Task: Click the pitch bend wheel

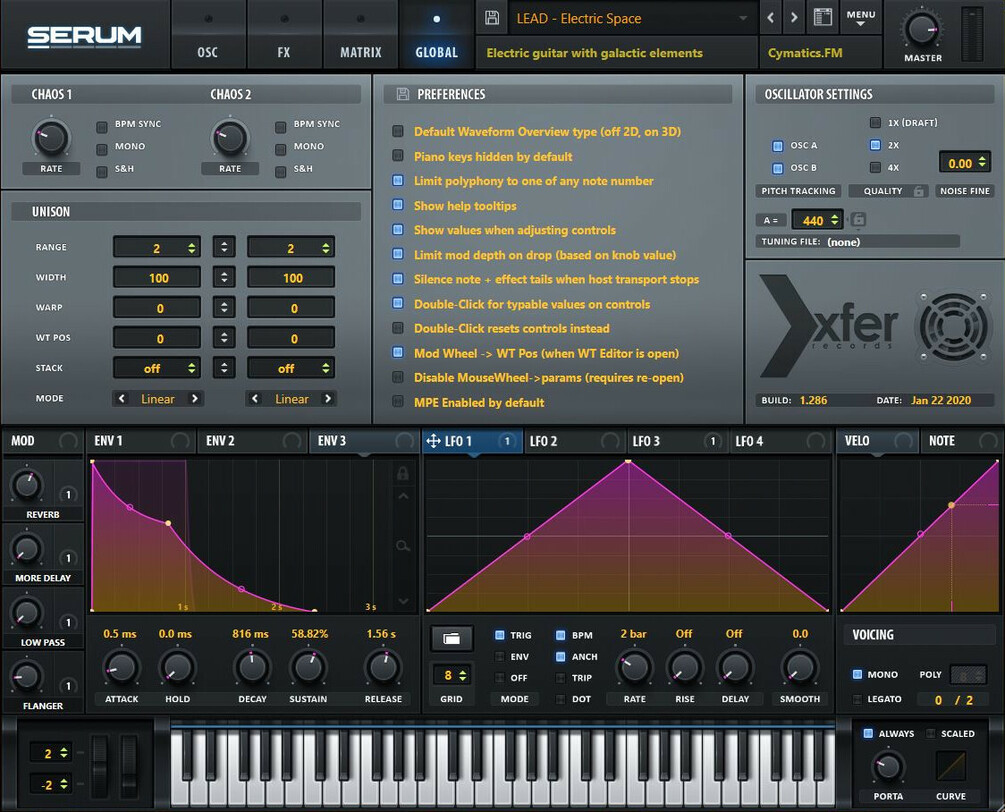Action: 99,766
